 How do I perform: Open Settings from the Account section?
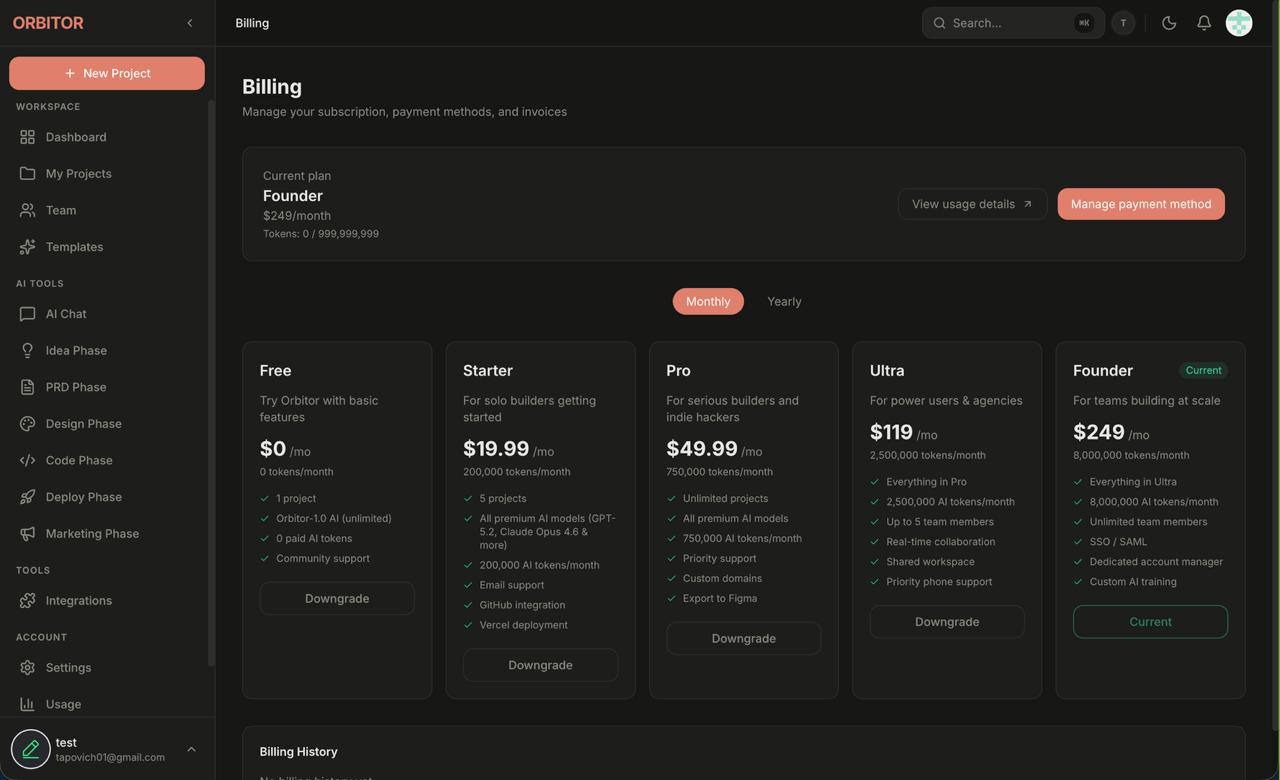[x=68, y=668]
